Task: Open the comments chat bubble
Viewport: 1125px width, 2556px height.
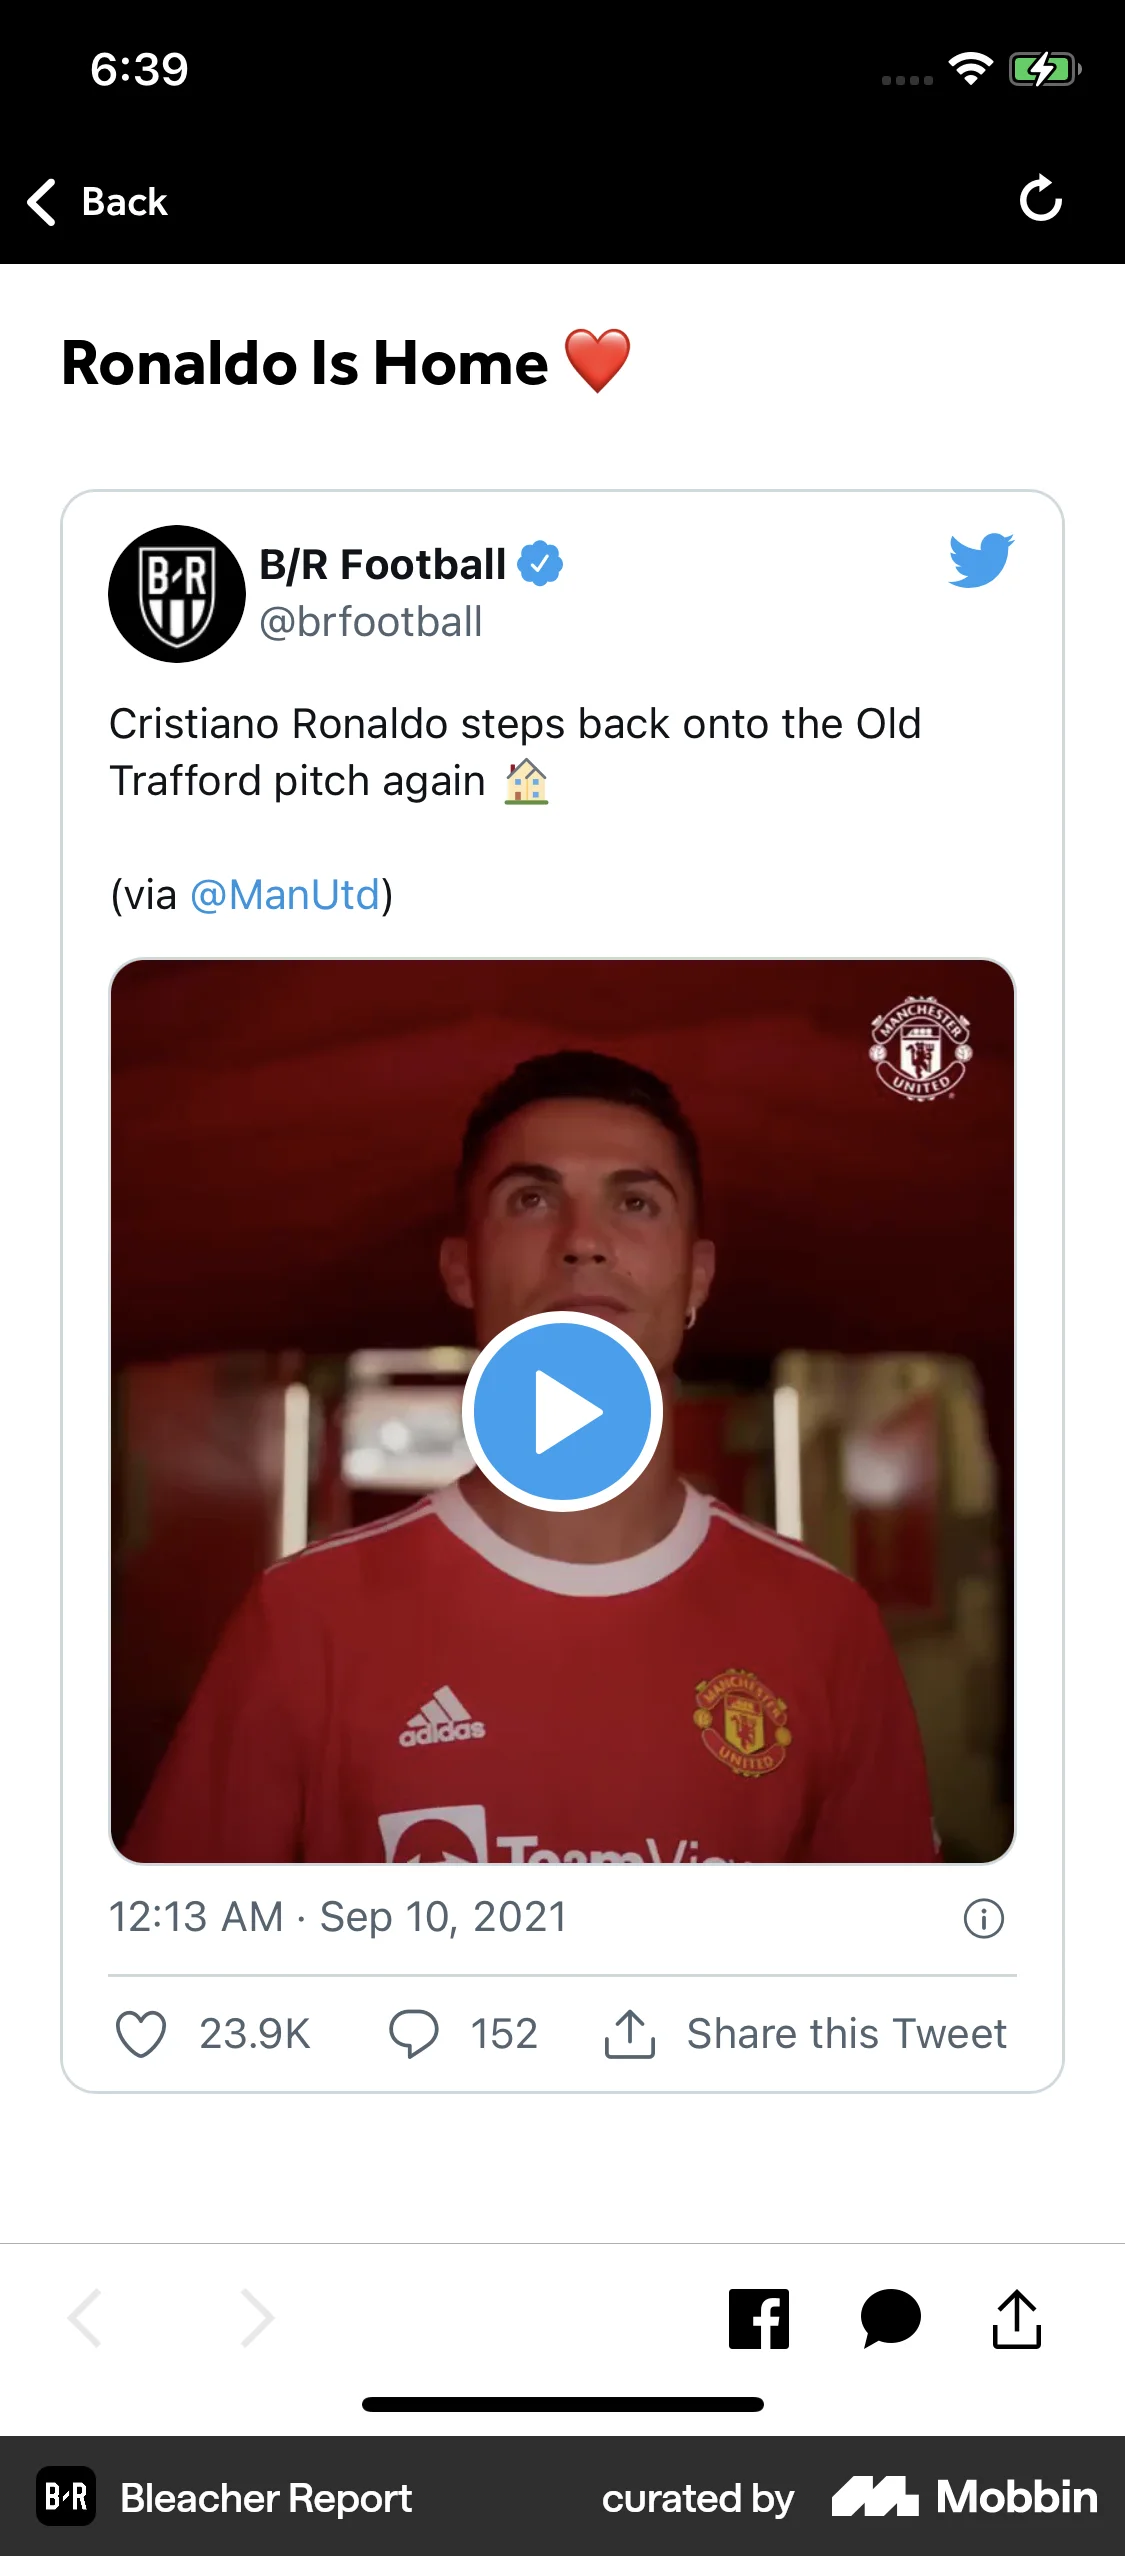Action: coord(890,2318)
